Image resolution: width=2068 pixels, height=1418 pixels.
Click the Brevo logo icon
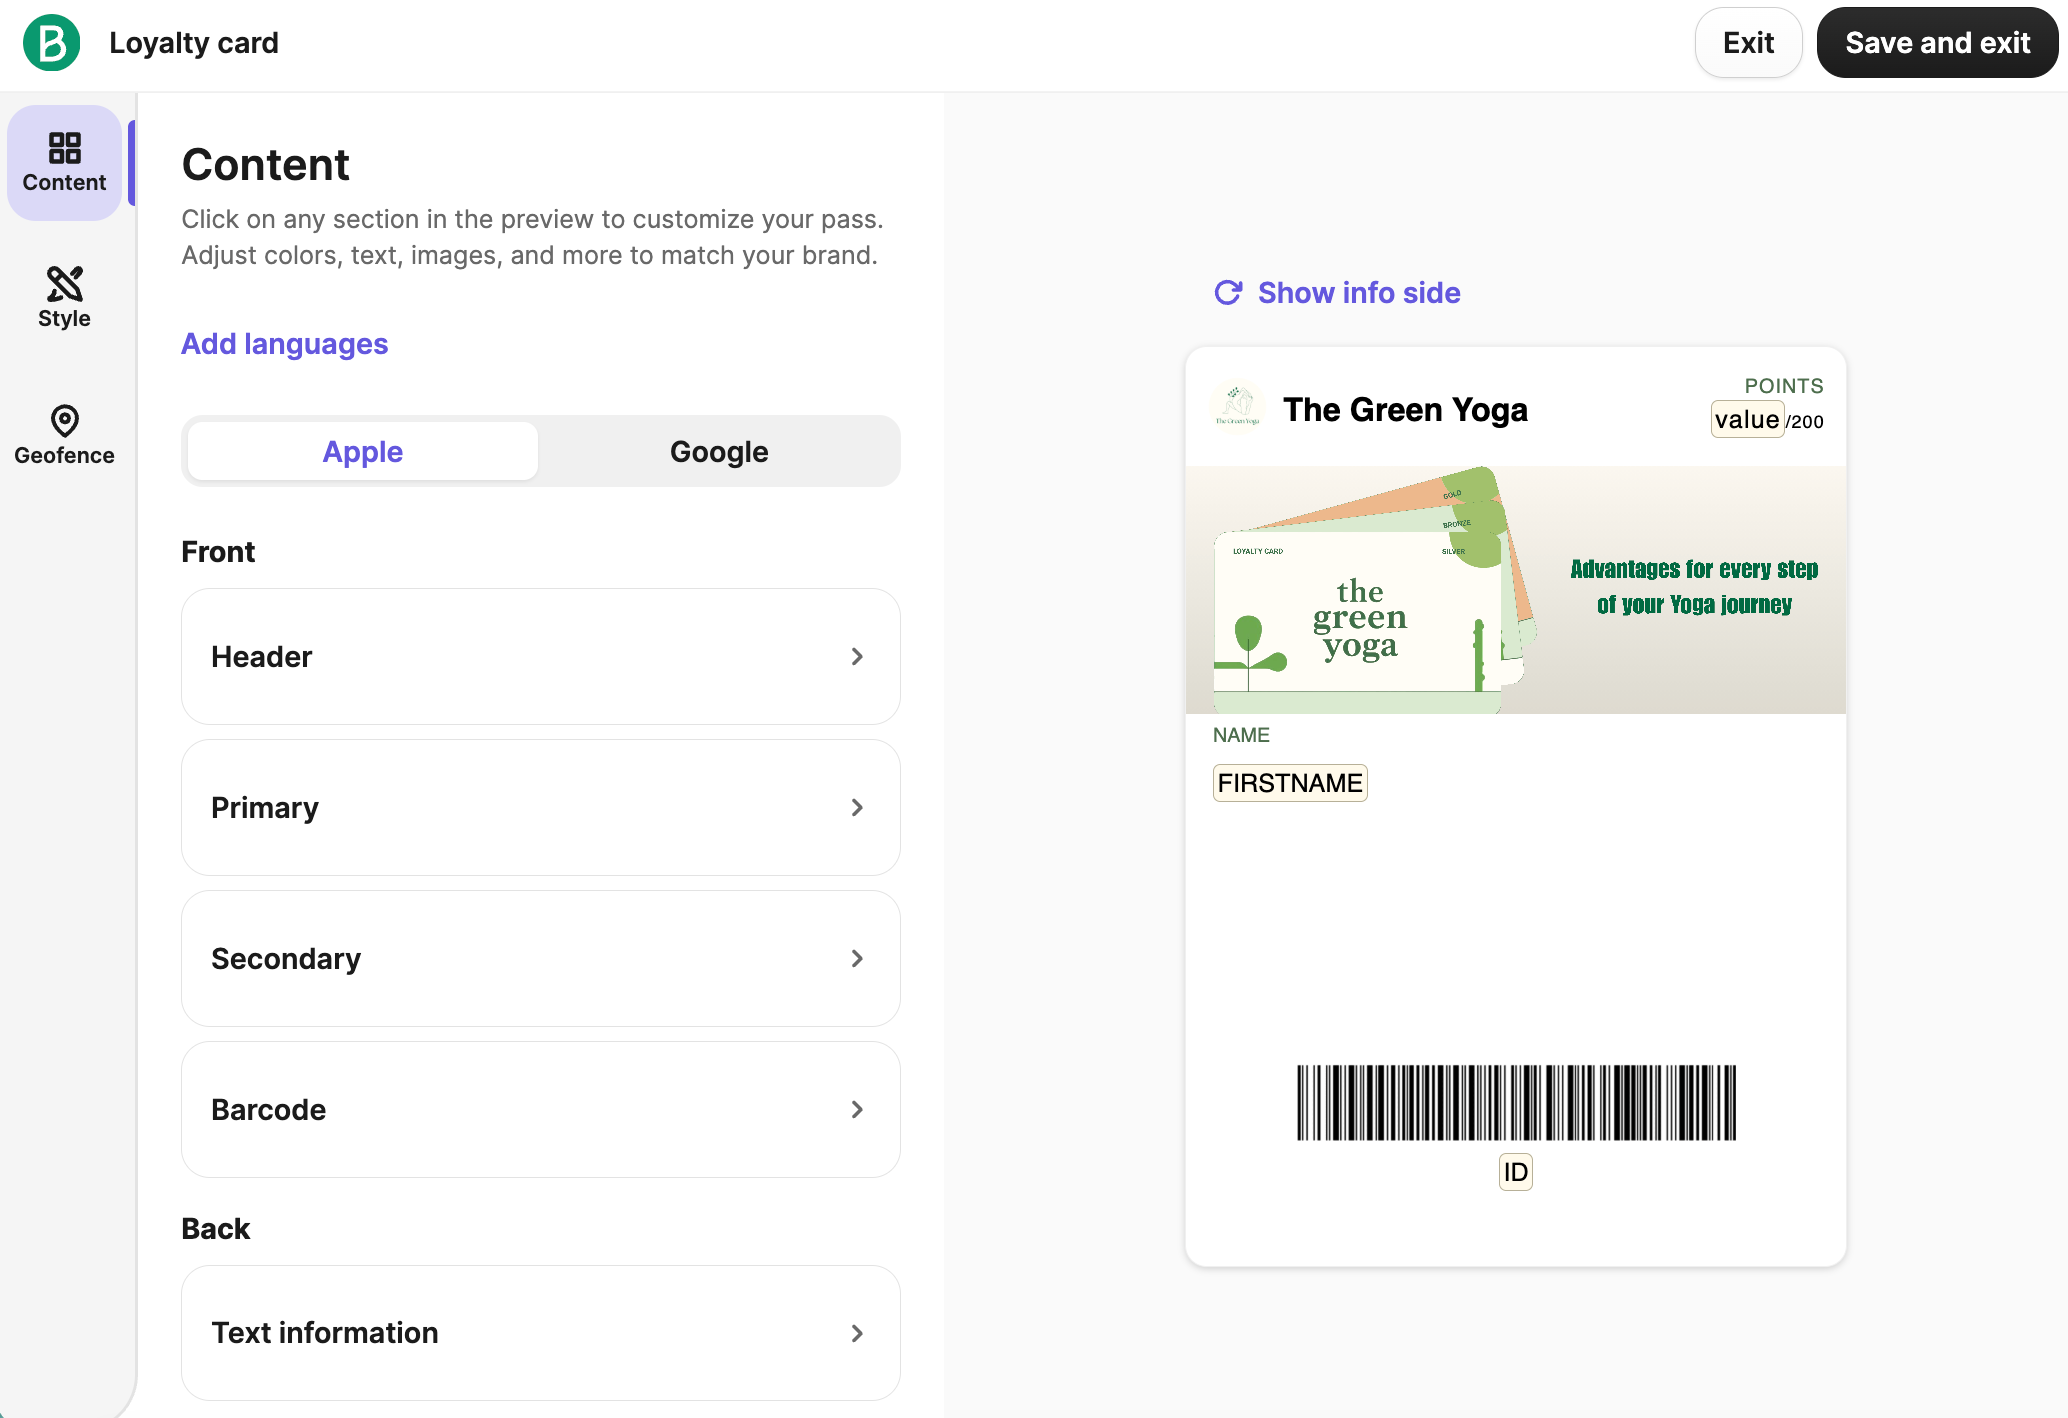click(52, 43)
